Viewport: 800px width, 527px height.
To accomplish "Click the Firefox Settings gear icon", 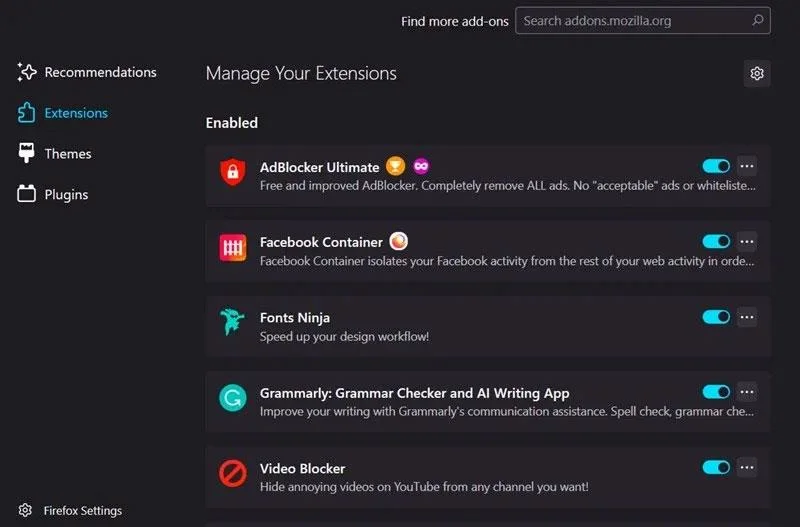I will [25, 510].
